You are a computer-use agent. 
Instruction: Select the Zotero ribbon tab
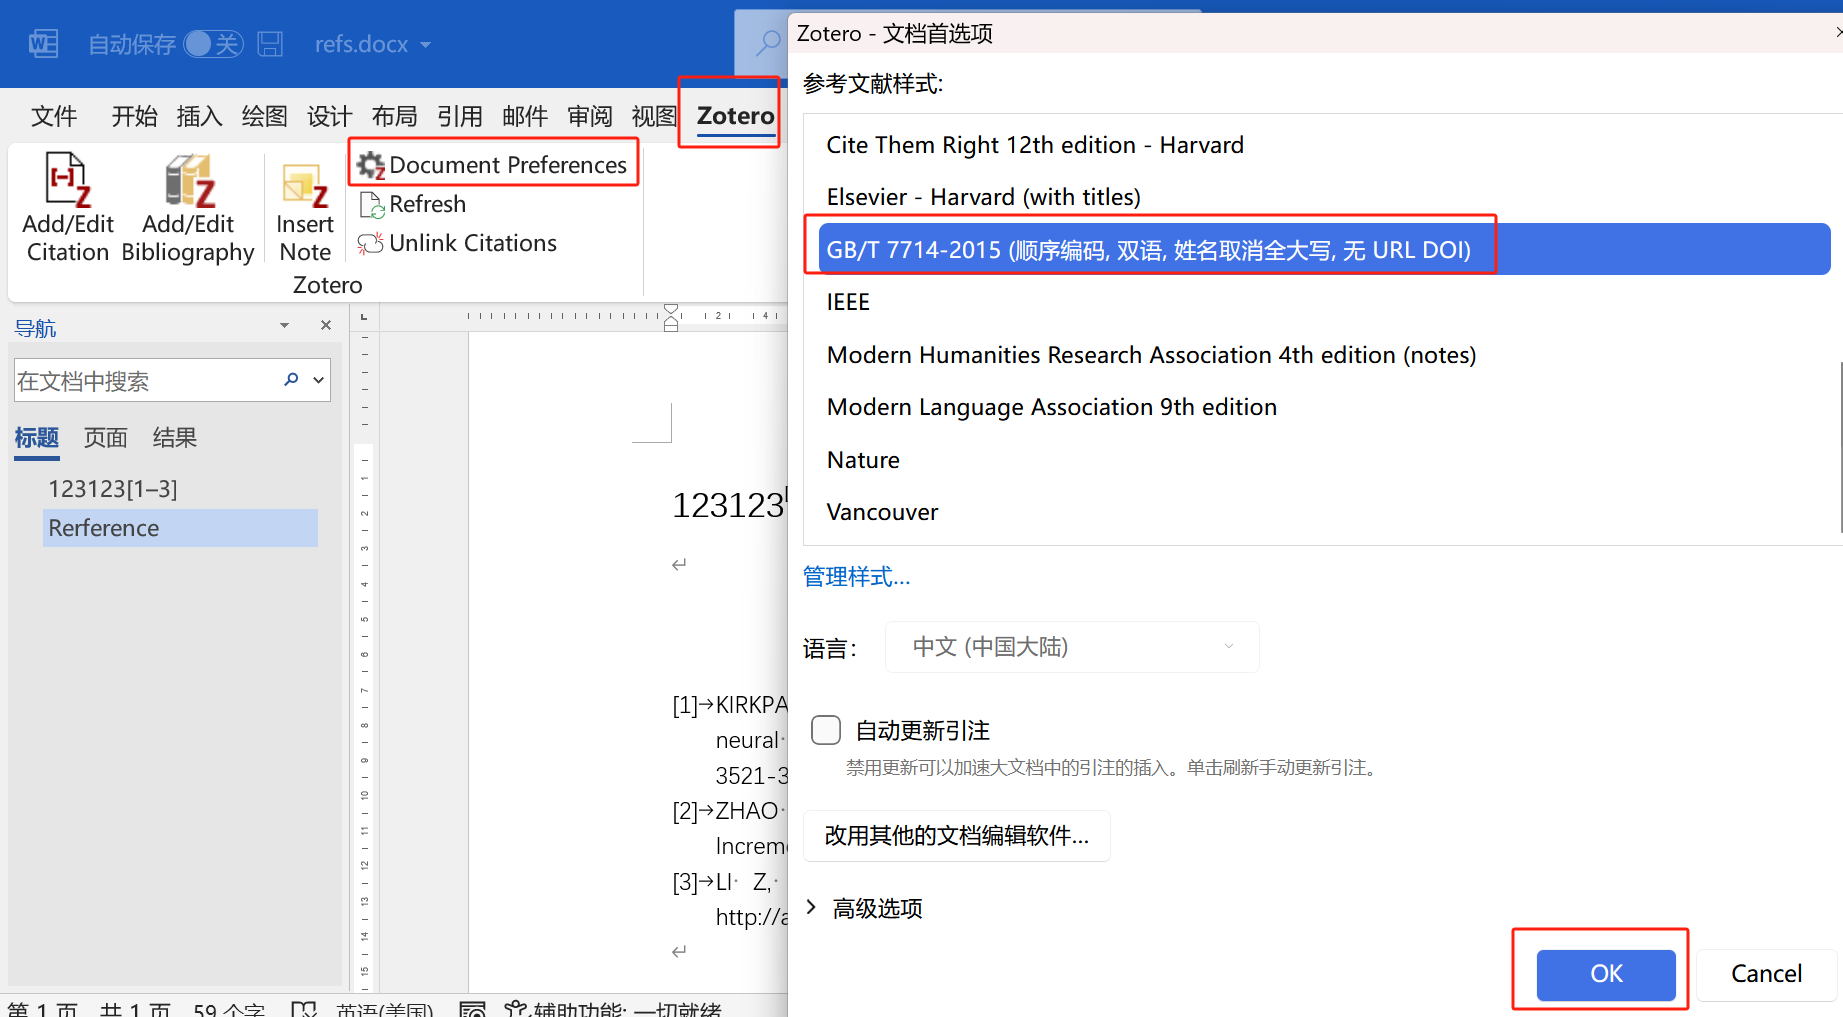tap(735, 116)
